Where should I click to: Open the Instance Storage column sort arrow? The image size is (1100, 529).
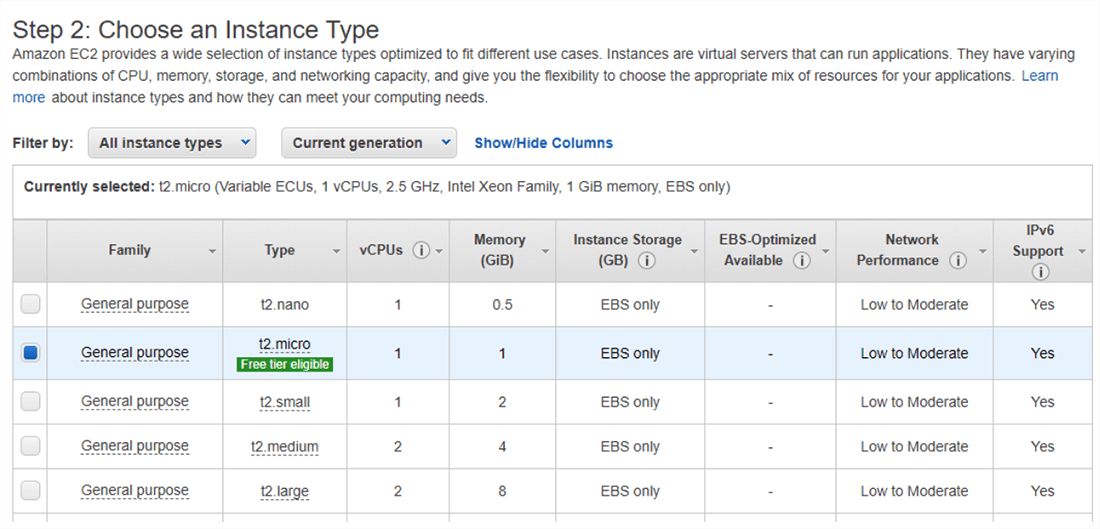[x=694, y=251]
